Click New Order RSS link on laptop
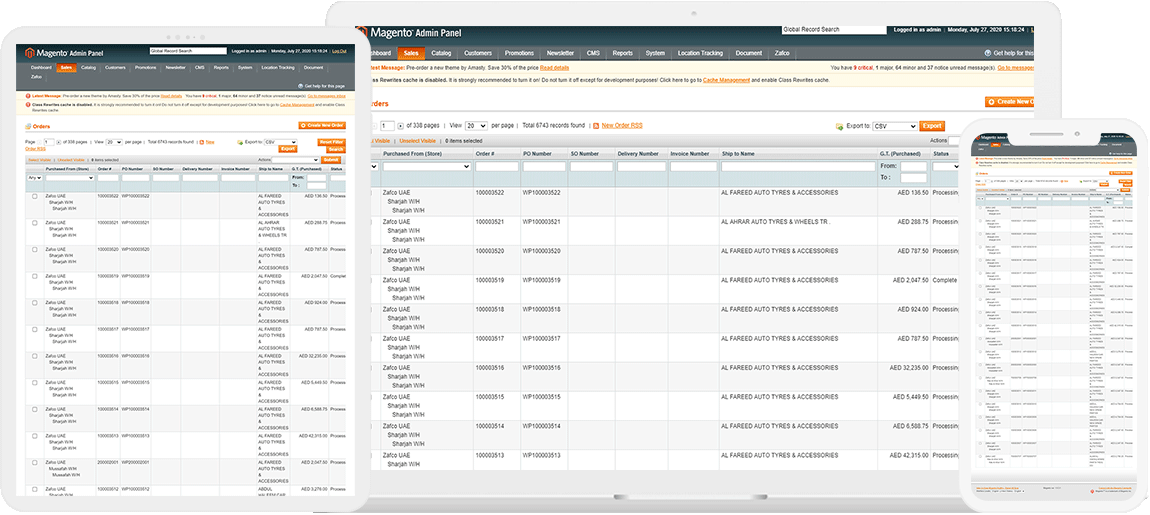This screenshot has height=515, width=1150. 622,125
